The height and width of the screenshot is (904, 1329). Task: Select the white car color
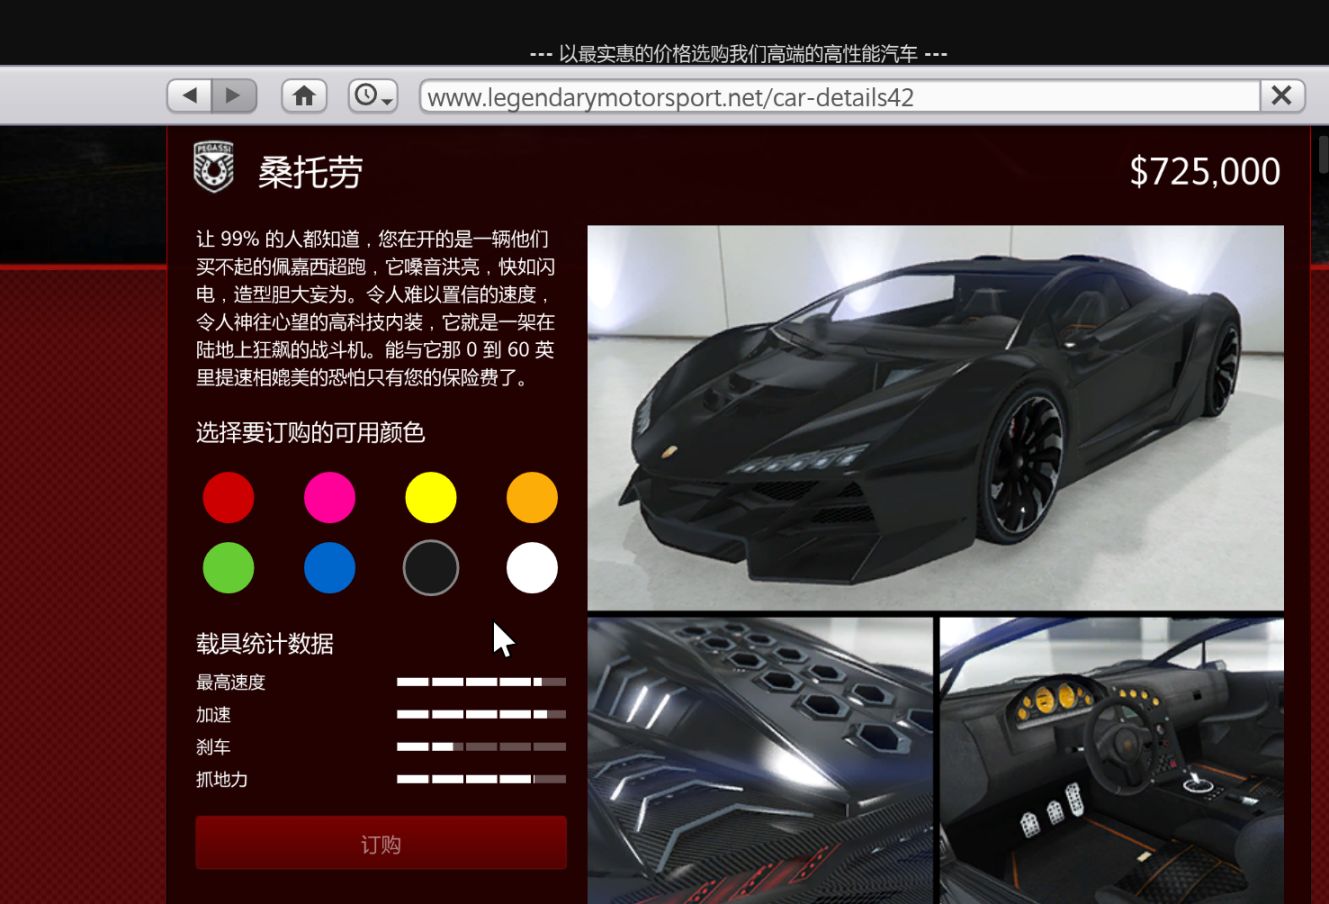coord(532,568)
